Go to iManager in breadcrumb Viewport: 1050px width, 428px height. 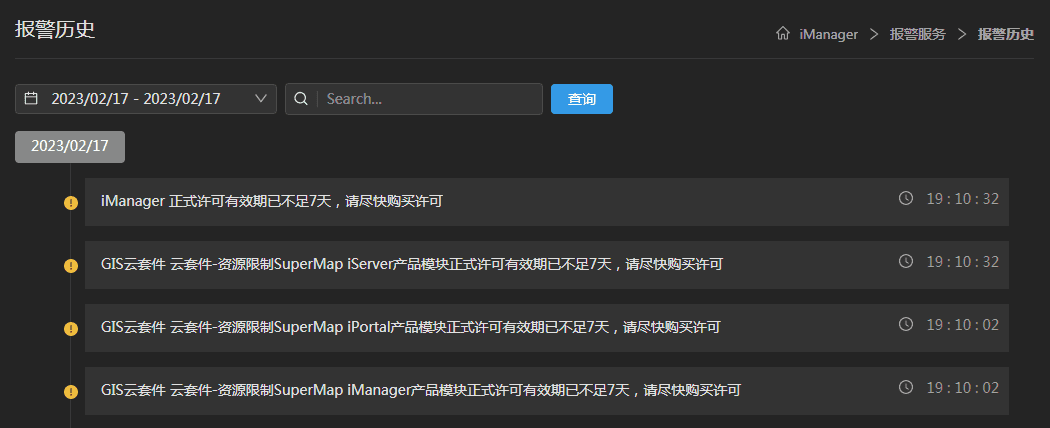coord(829,34)
